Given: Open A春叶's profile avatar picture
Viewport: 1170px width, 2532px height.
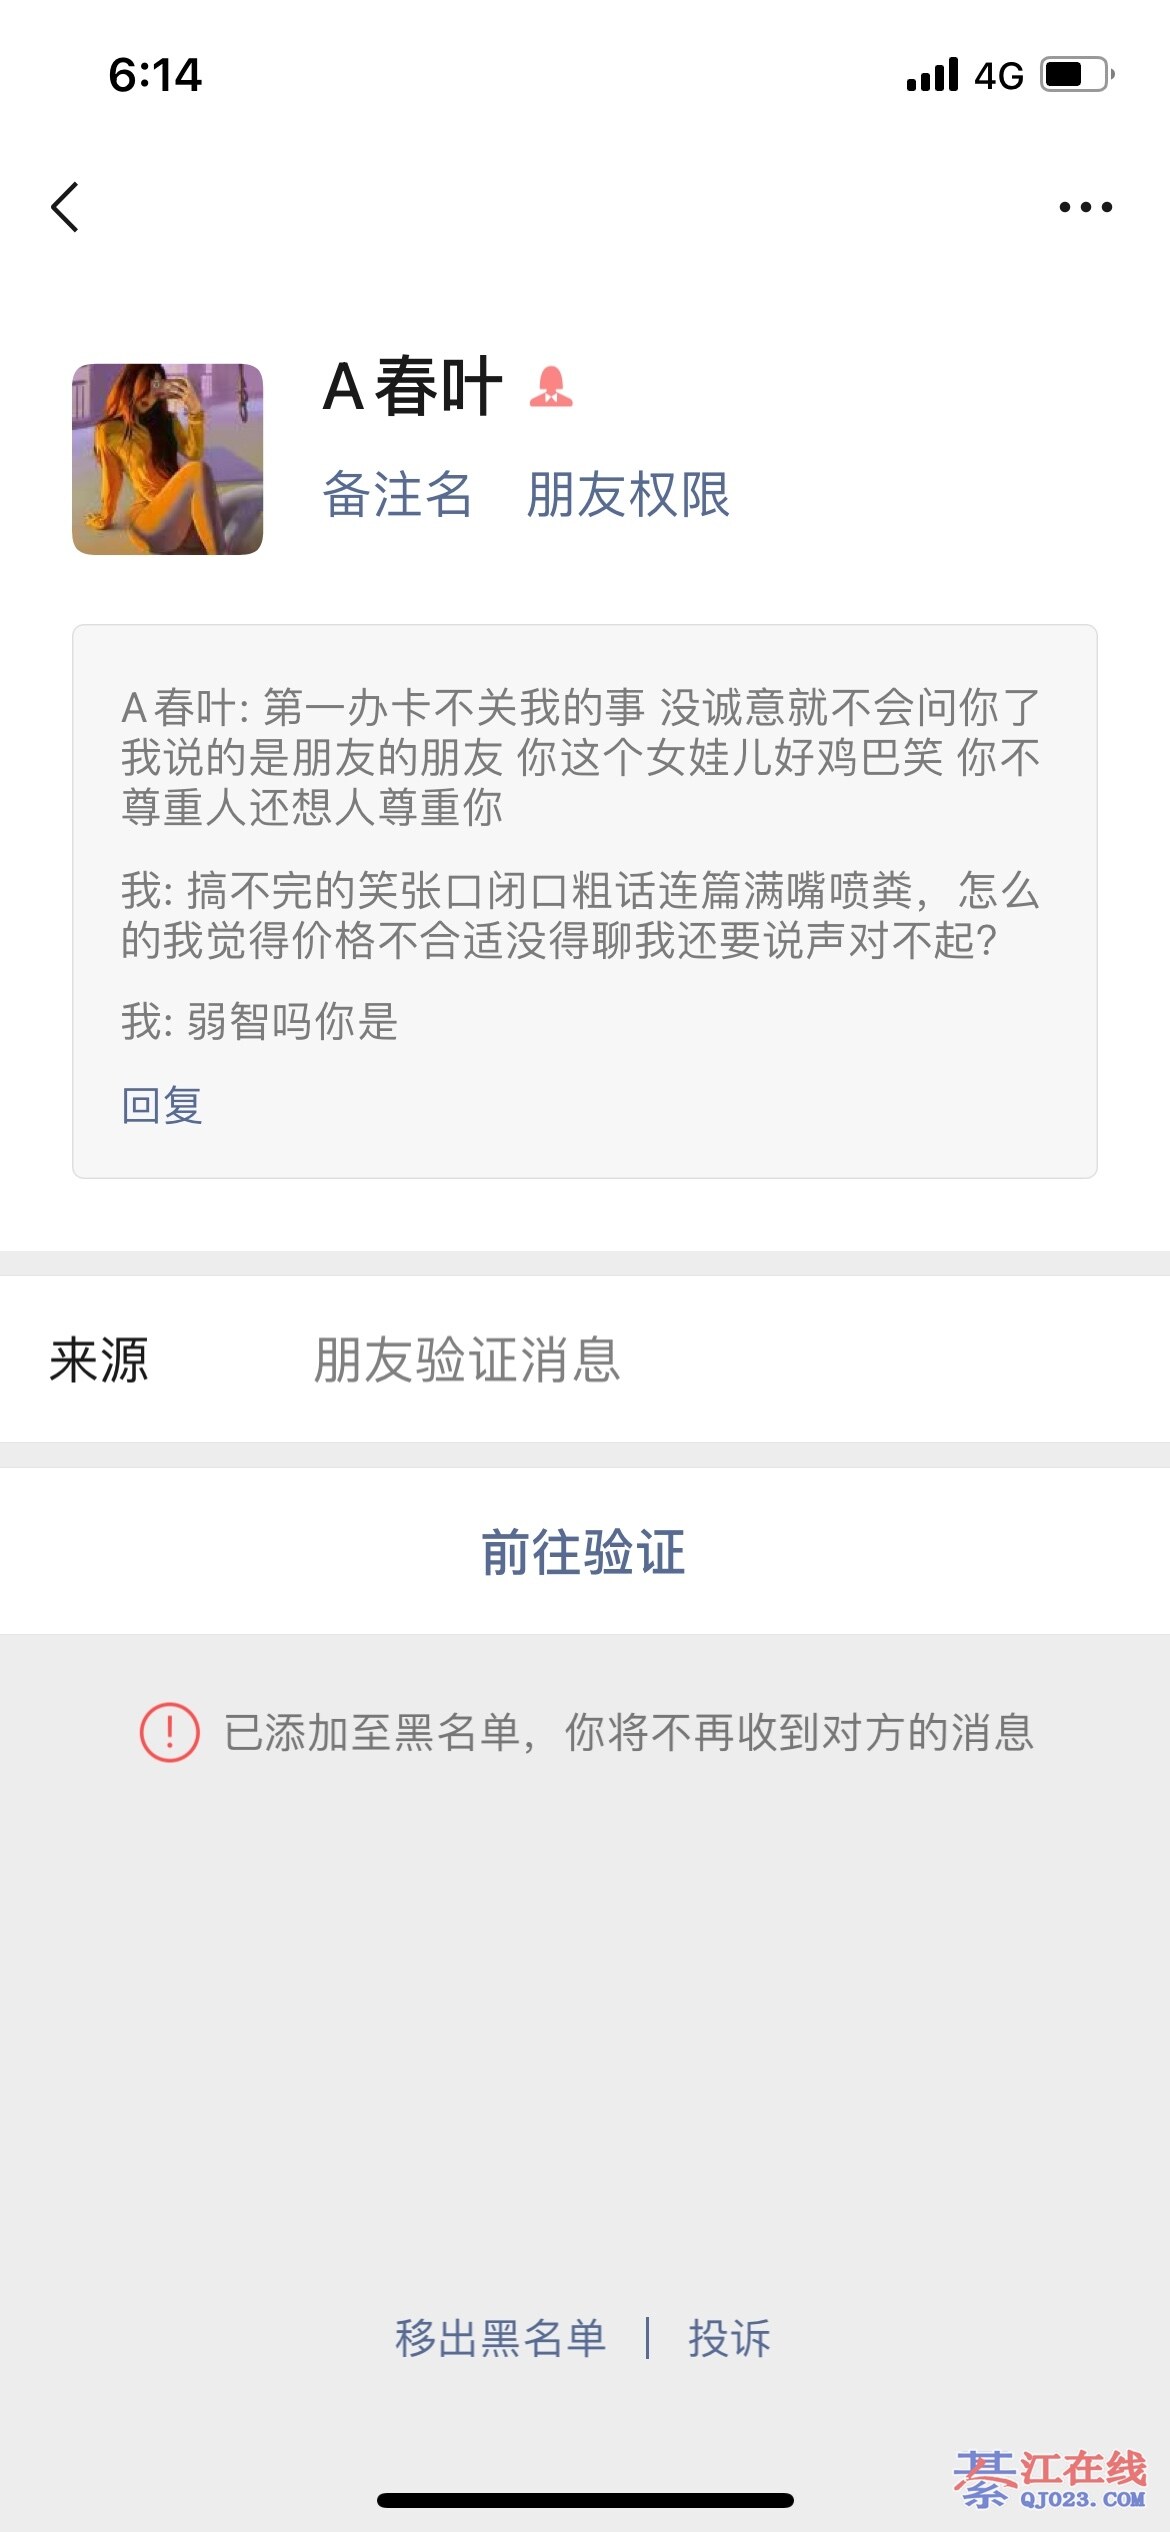Looking at the screenshot, I should coord(168,459).
